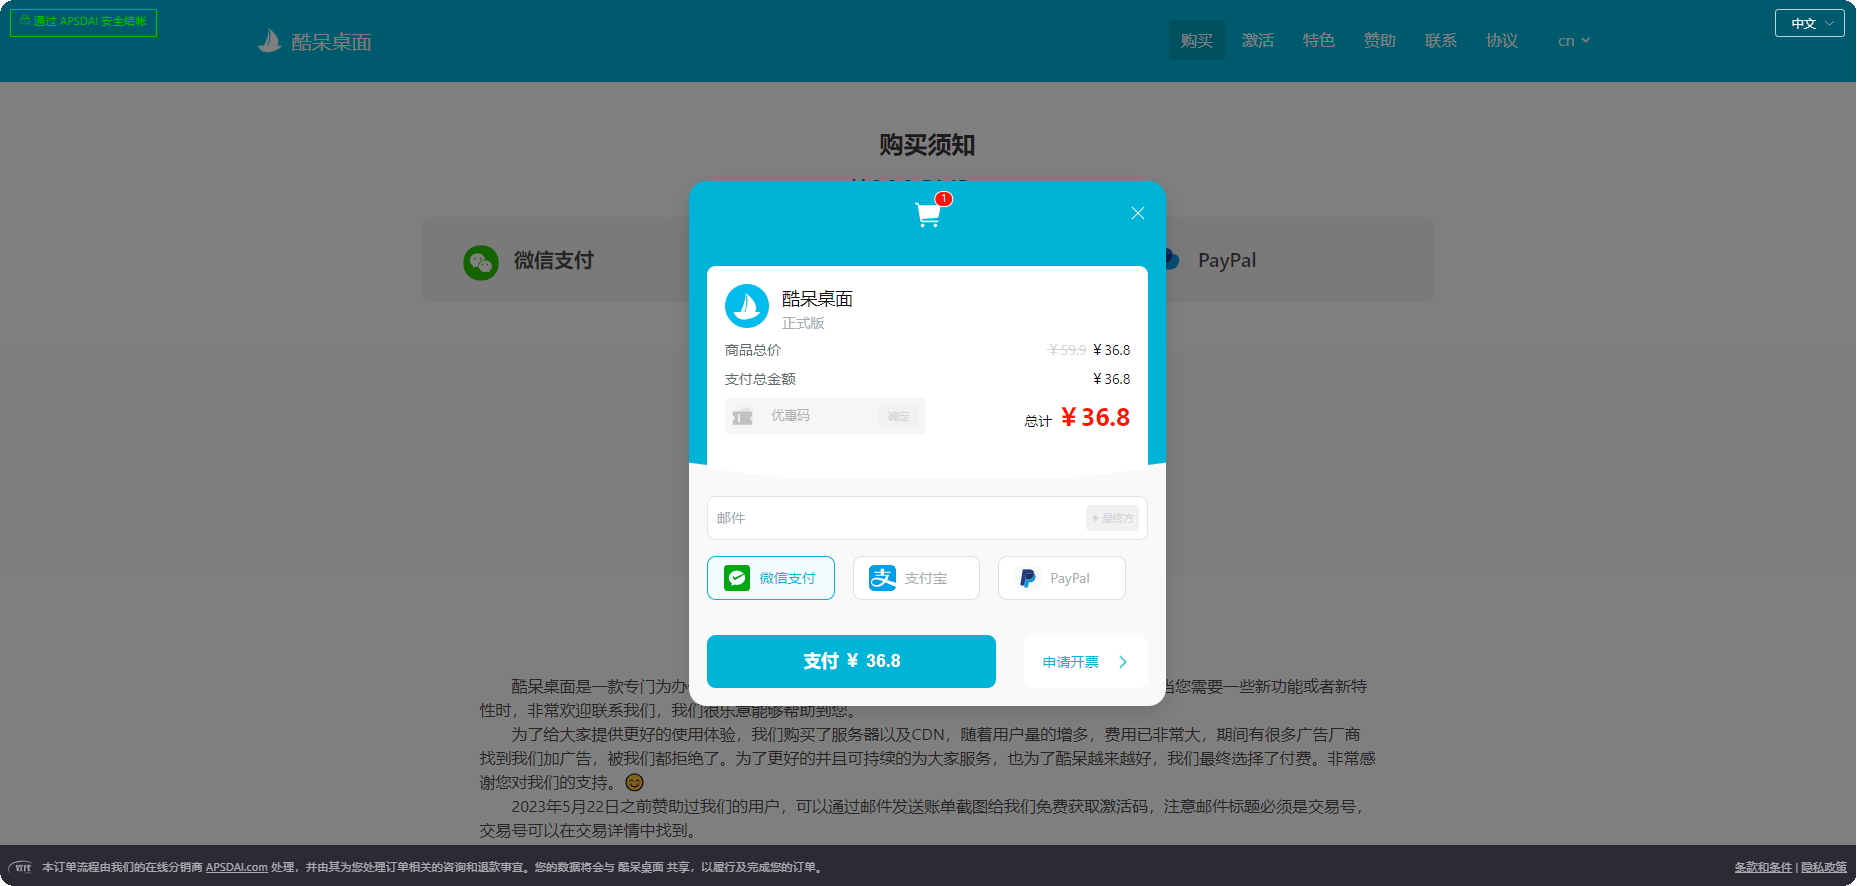The width and height of the screenshot is (1857, 886).
Task: Open the 隐私政策 privacy policy link
Action: click(1823, 867)
